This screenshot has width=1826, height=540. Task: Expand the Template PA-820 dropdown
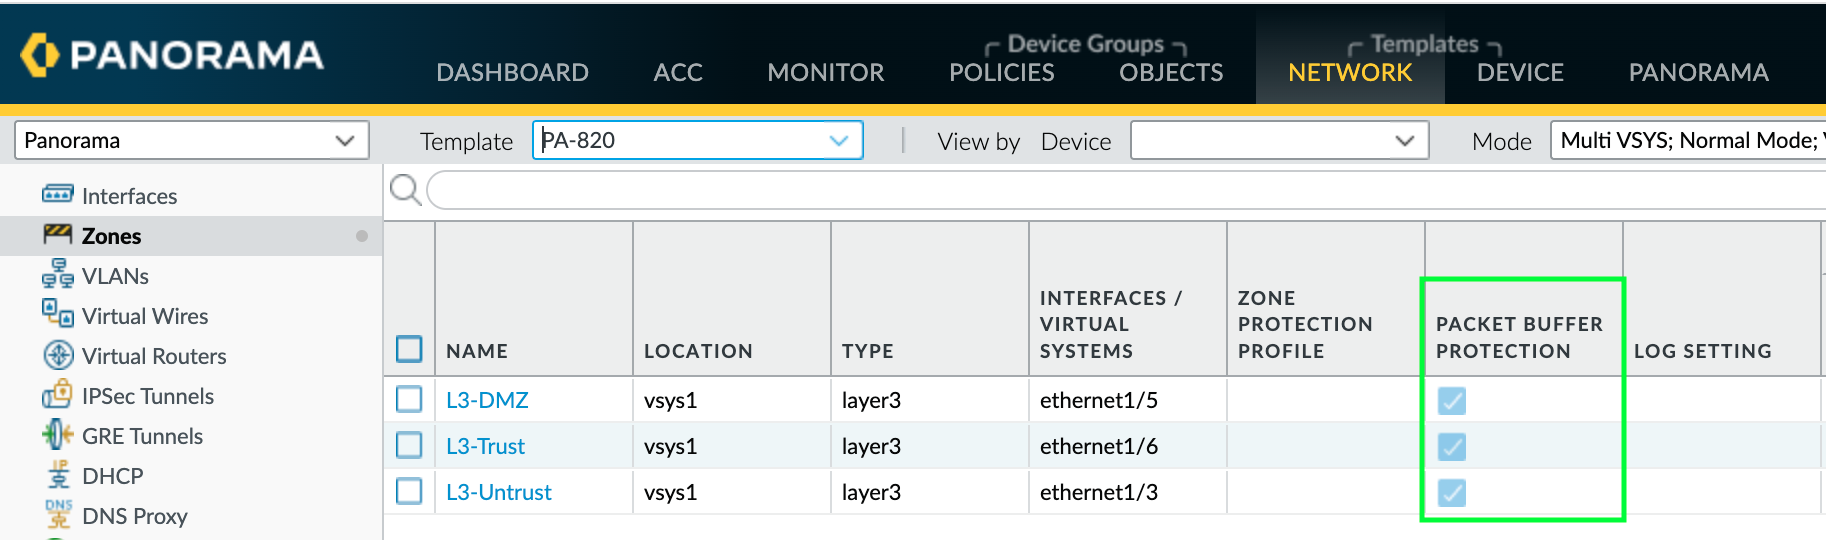[697, 141]
